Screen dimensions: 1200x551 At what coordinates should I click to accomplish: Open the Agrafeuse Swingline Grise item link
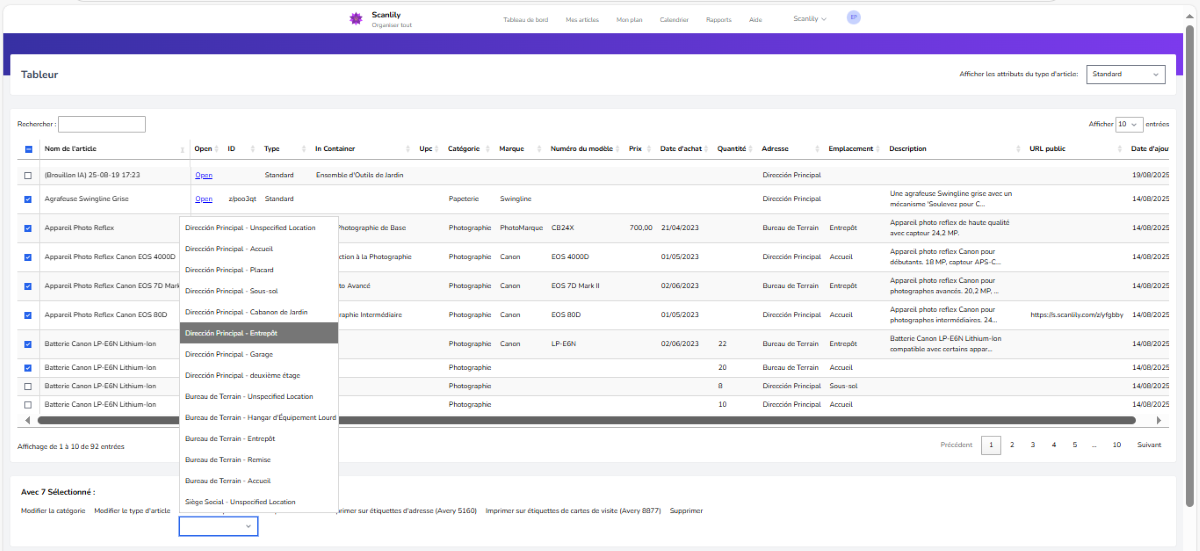tap(203, 199)
